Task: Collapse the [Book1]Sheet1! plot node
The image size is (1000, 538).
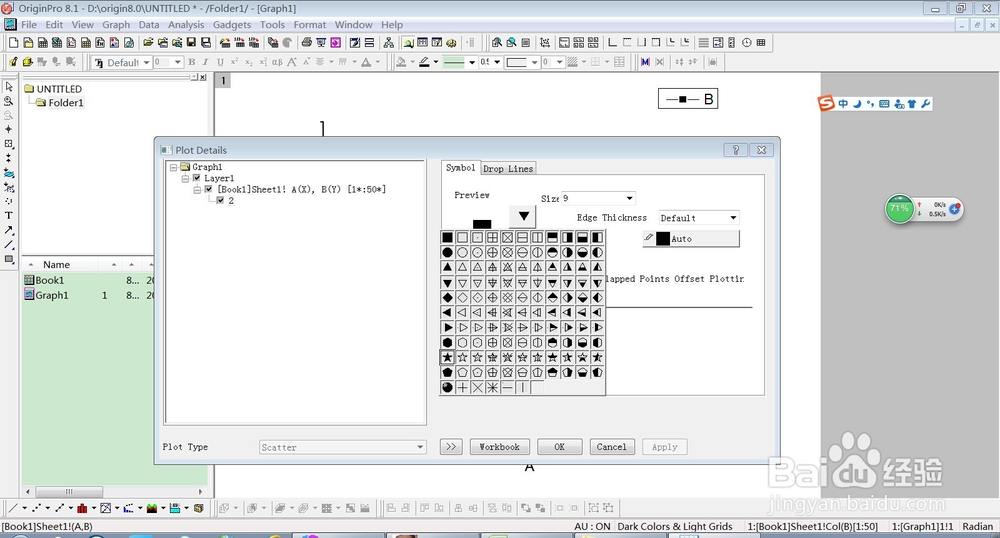Action: pyautogui.click(x=198, y=189)
